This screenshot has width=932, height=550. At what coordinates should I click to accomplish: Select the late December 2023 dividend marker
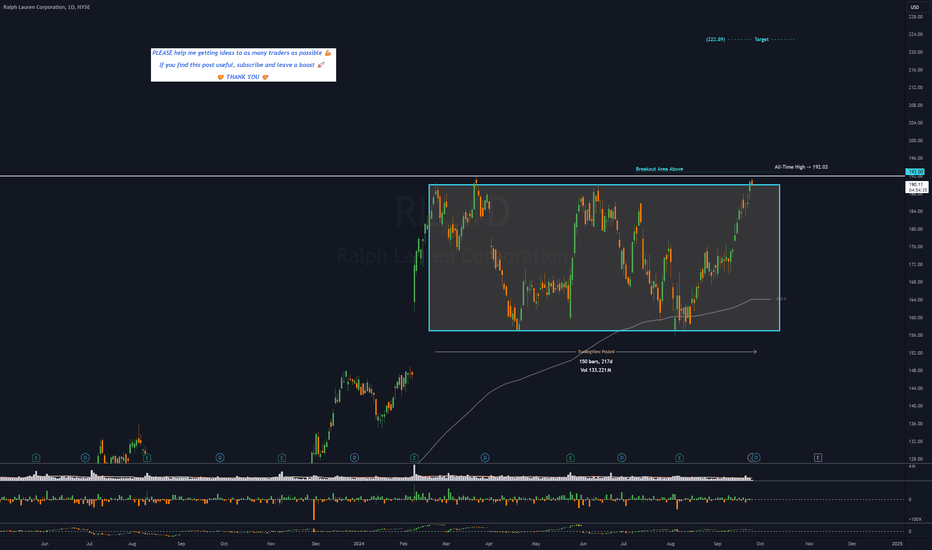pyautogui.click(x=354, y=458)
